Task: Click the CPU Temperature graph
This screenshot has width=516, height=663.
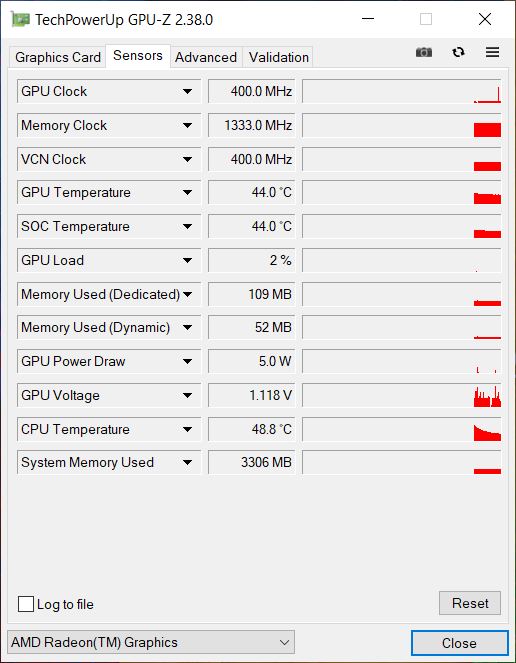Action: point(402,429)
